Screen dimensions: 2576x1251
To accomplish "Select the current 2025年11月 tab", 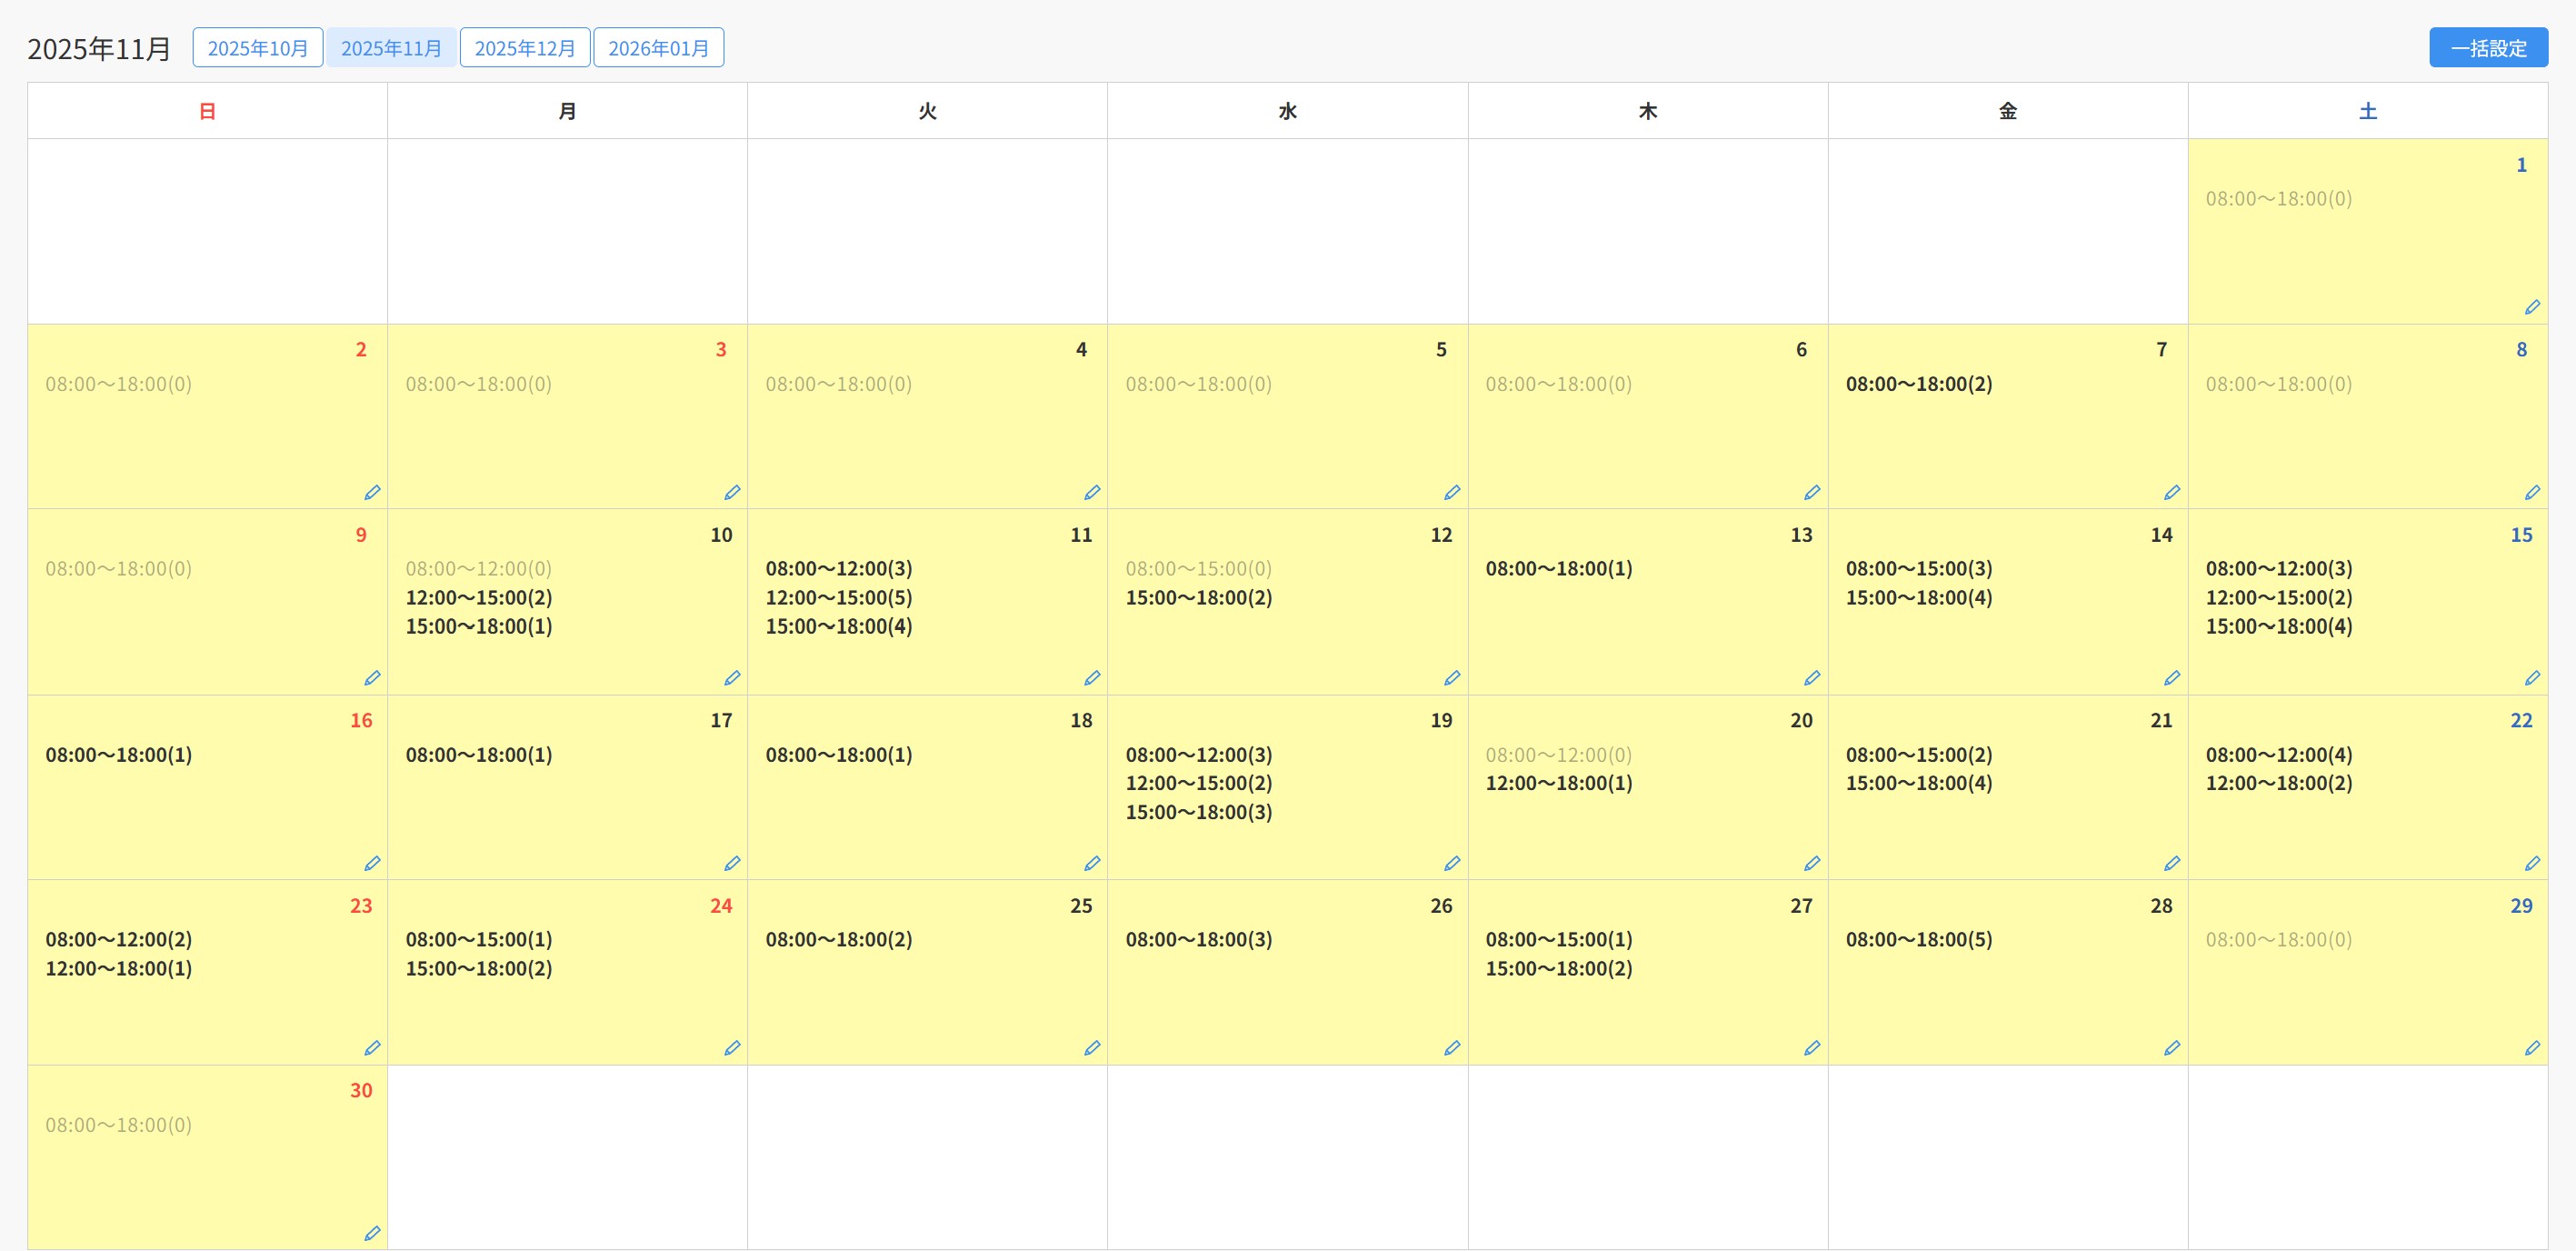I will click(391, 48).
